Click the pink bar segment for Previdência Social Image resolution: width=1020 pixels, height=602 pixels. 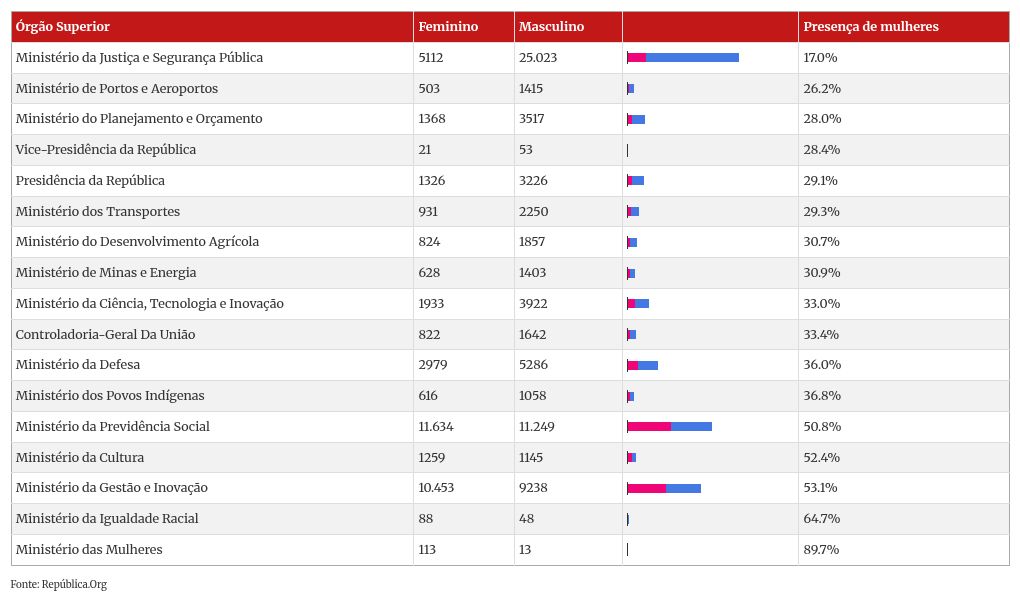(650, 427)
